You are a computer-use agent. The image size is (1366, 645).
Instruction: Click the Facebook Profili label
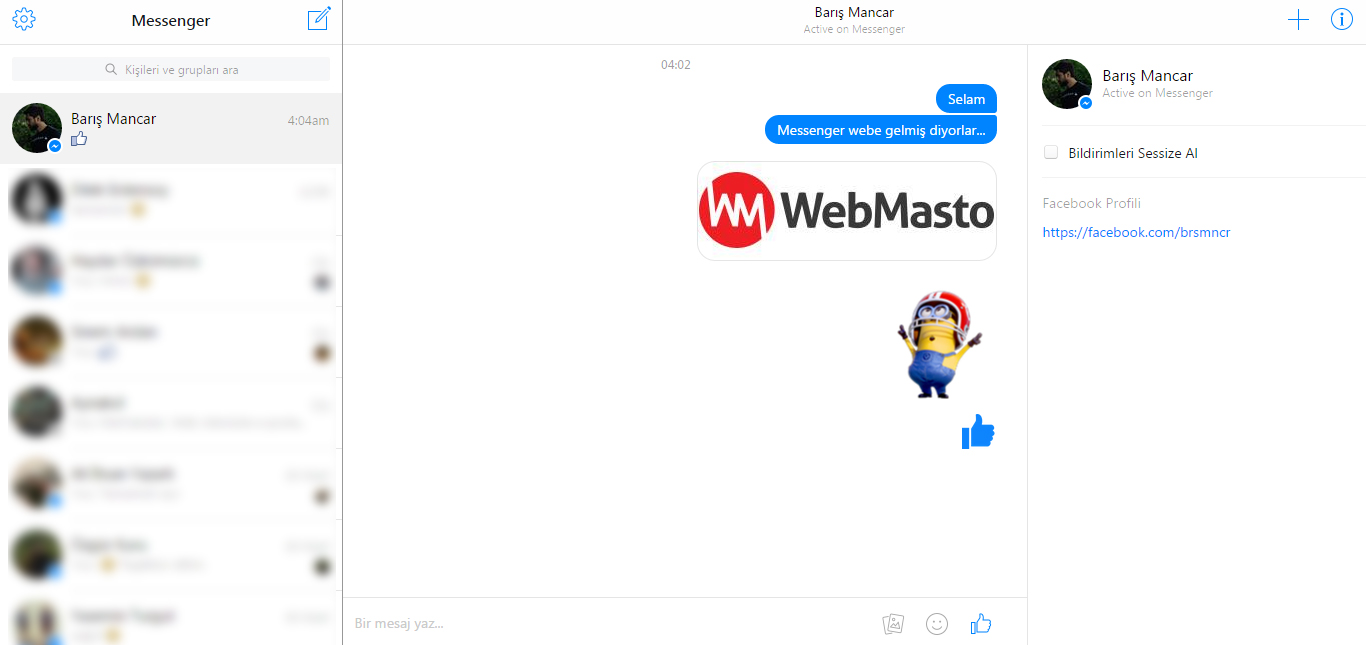pos(1091,203)
